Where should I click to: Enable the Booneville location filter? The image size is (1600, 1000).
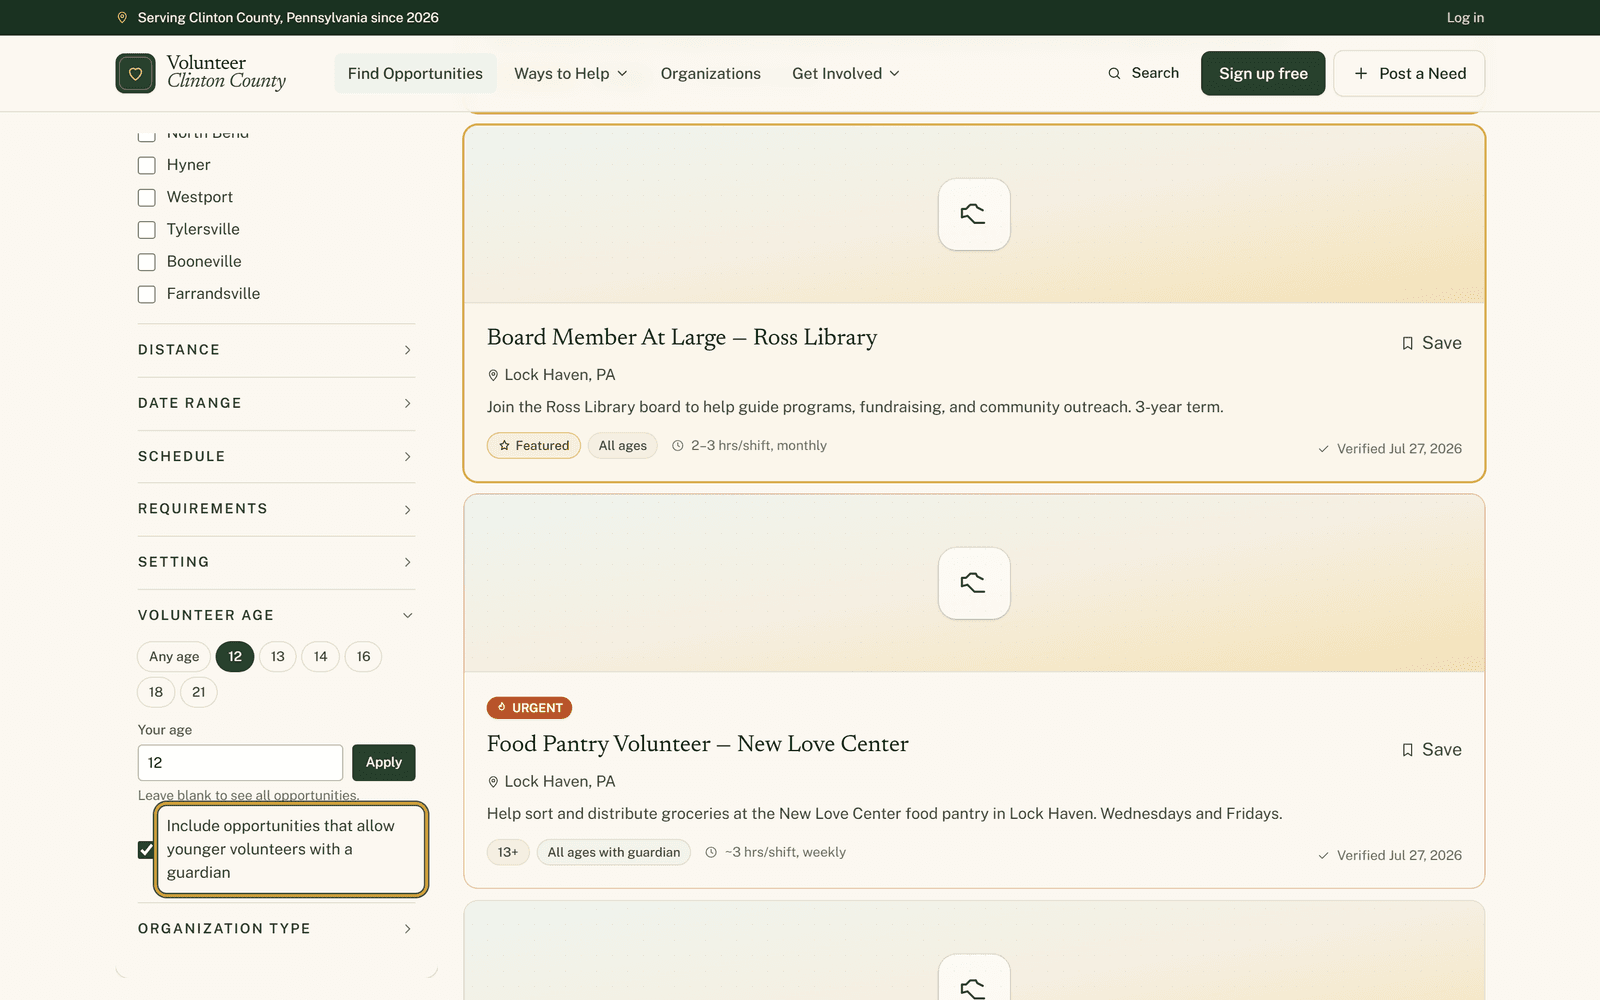[x=147, y=262]
